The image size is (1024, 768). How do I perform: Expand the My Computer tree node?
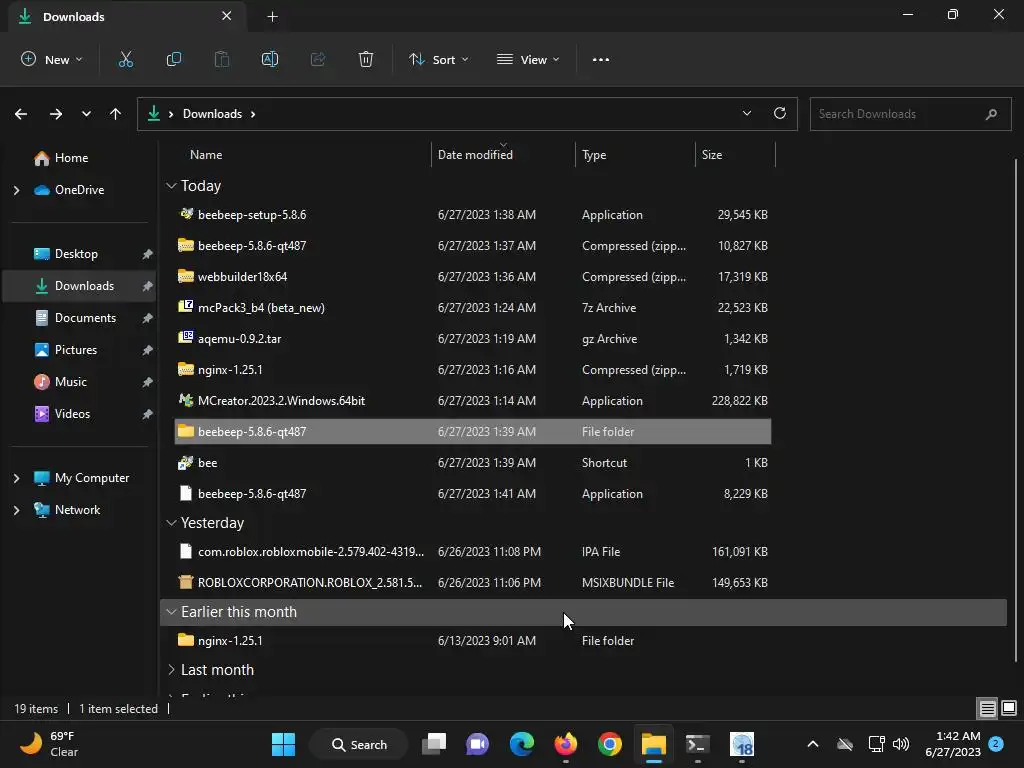(x=16, y=478)
